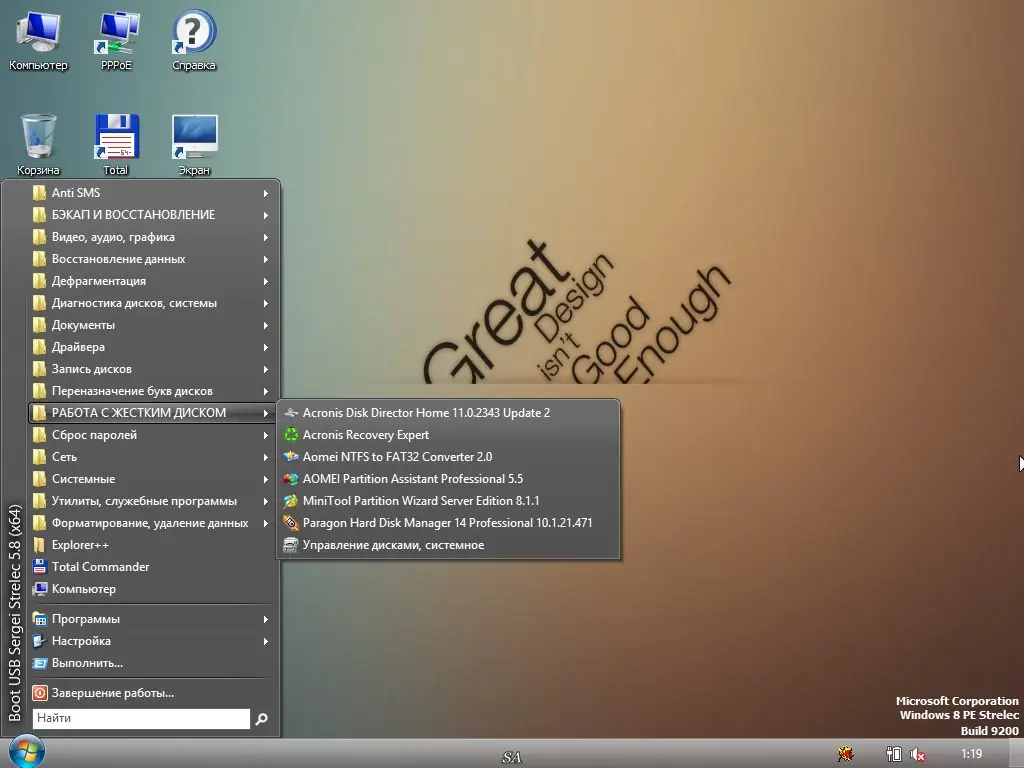This screenshot has width=1024, height=768.
Task: Click the Компьютер icon in start menu
Action: [x=39, y=589]
